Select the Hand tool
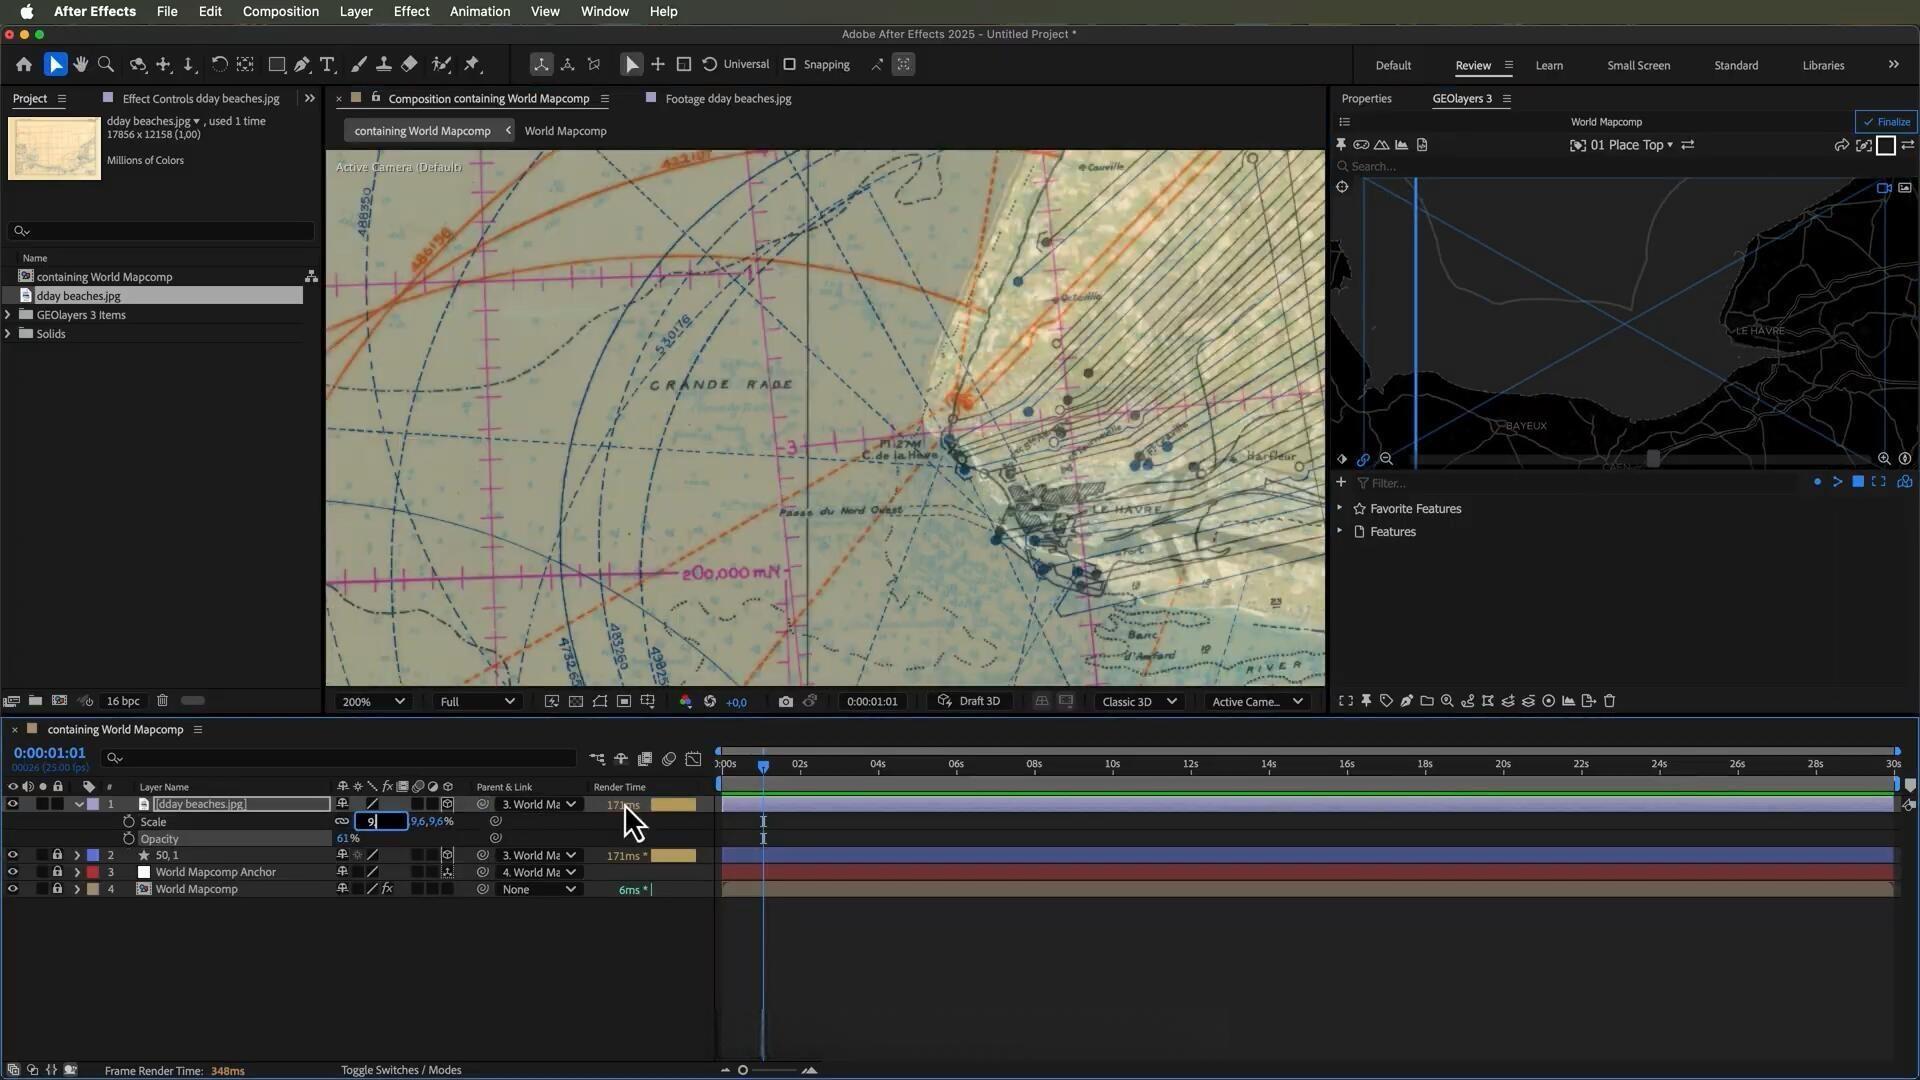 coord(81,64)
